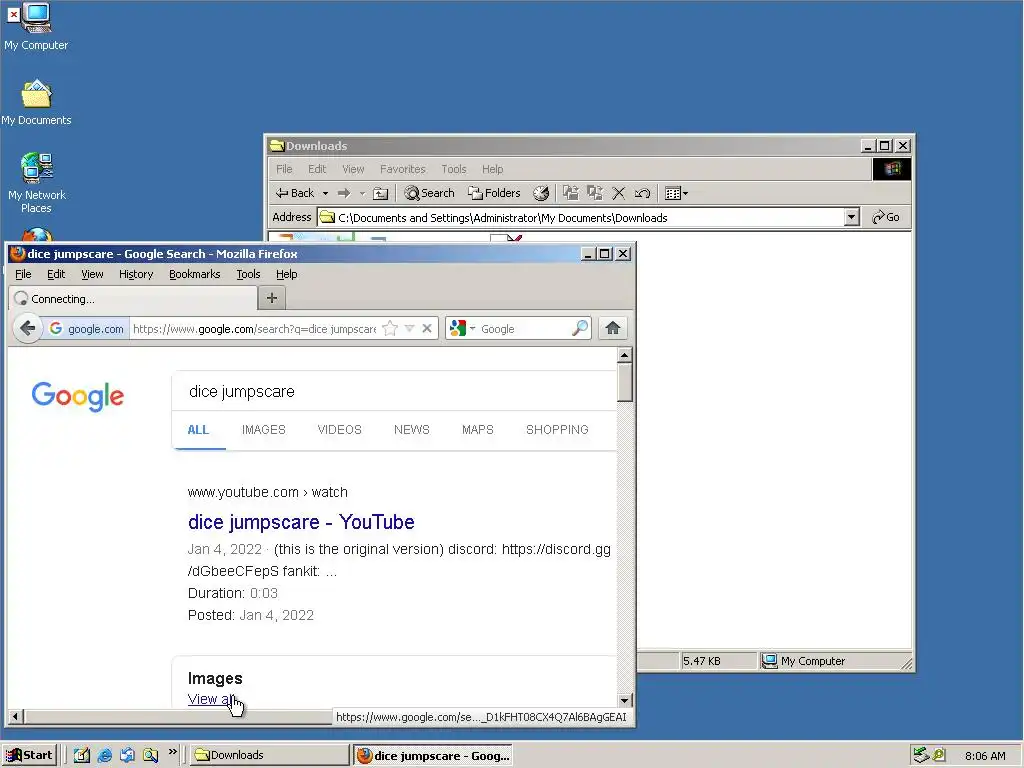Click Move To icon in Downloads toolbar
This screenshot has width=1024, height=768.
tap(571, 193)
